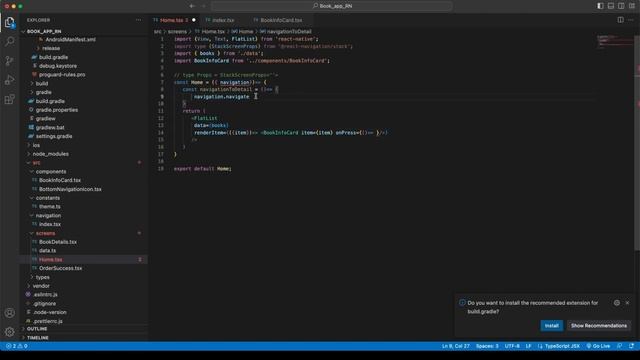Viewport: 640px width, 360px height.
Task: Change indentation via Spaces status item
Action: coord(487,346)
